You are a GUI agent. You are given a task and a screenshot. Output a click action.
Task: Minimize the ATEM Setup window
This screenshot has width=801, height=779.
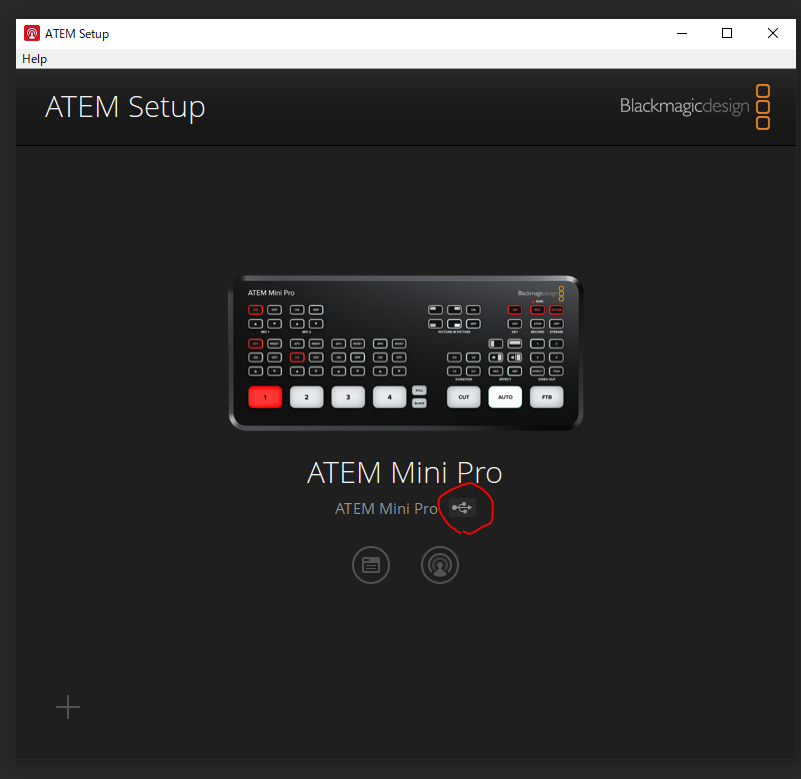tap(682, 34)
